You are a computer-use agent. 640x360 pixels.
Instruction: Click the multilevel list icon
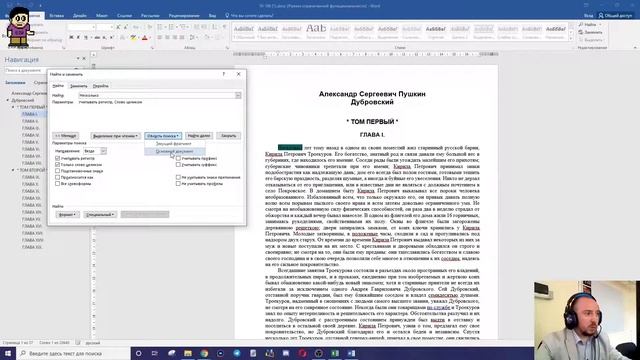click(x=183, y=27)
